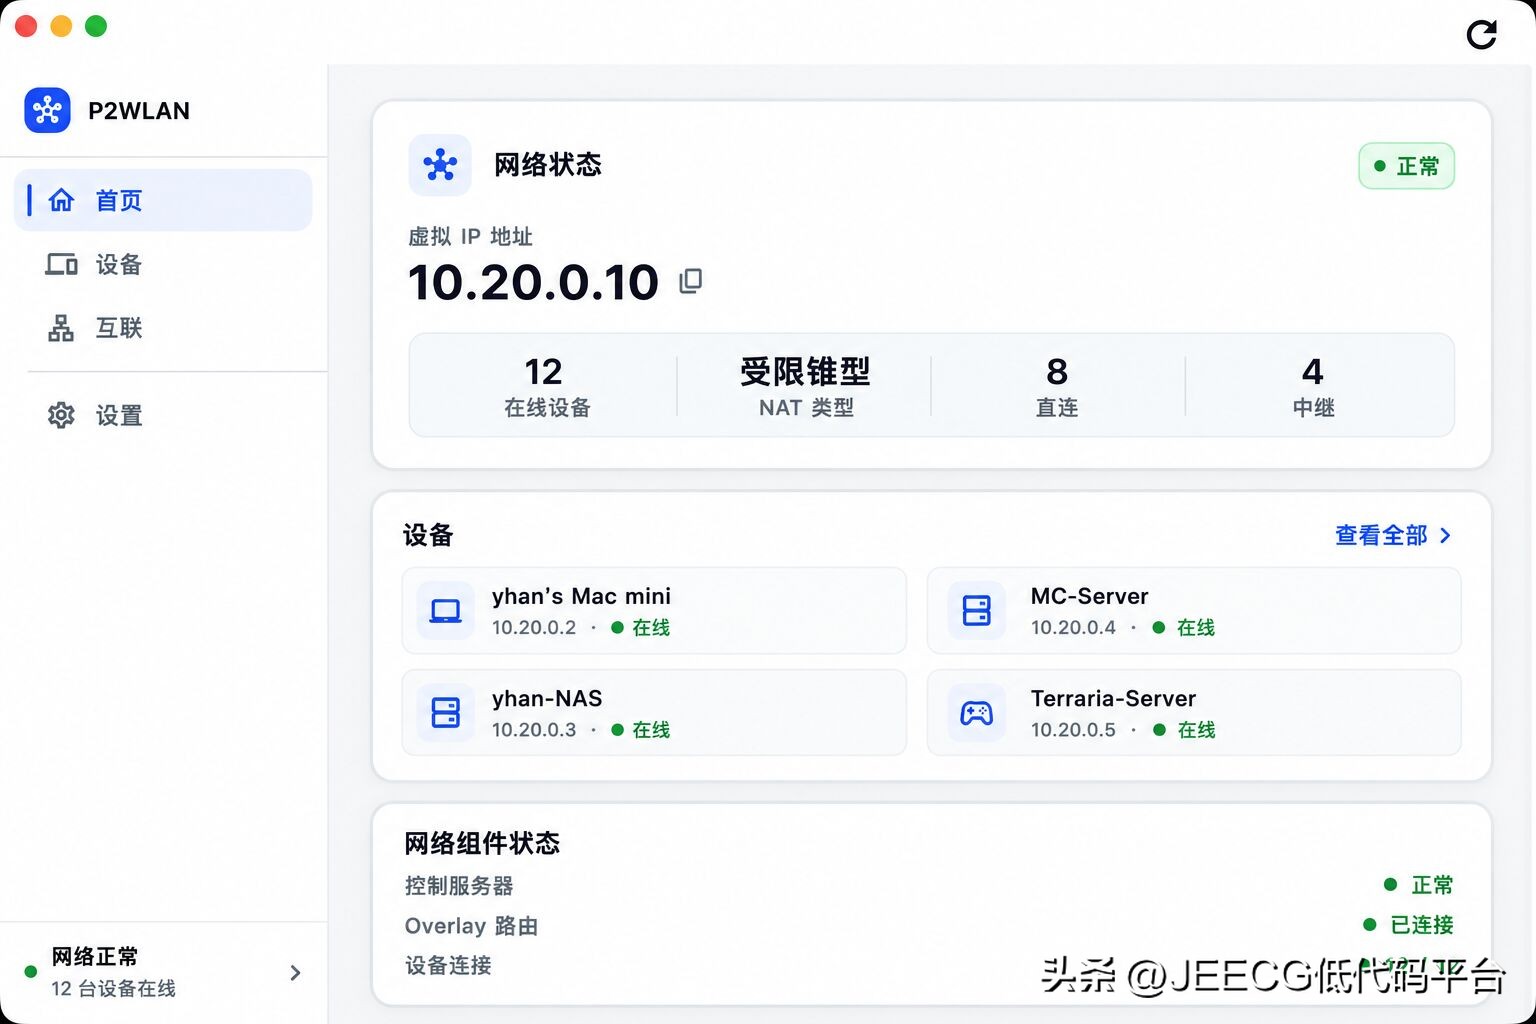Screen dimensions: 1536x1024
Task: Click the yhan-NAS server icon
Action: 445,713
